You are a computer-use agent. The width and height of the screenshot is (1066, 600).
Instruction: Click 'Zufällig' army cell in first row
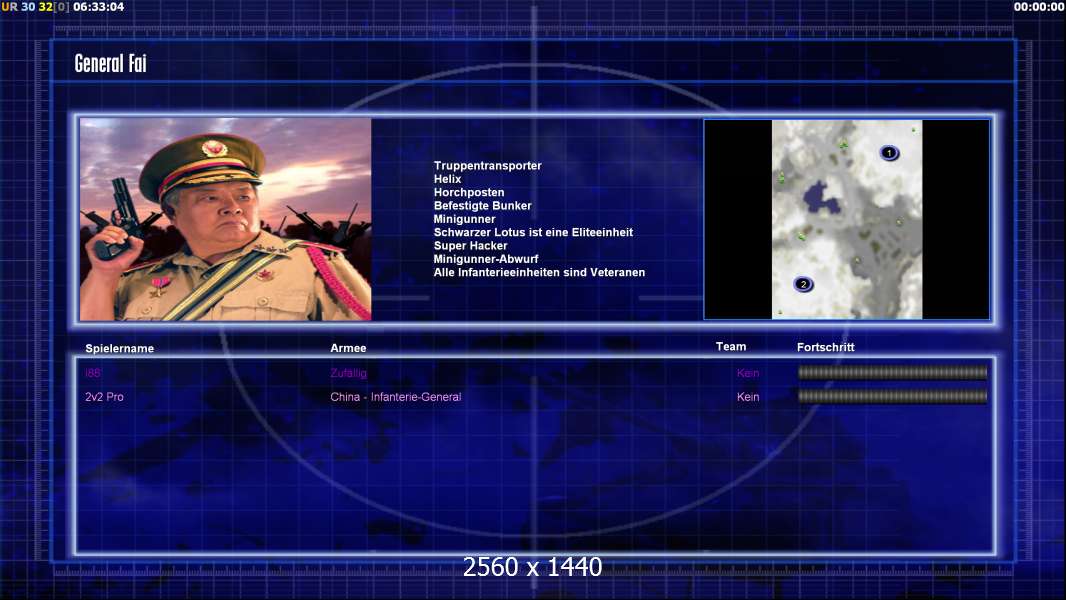348,373
